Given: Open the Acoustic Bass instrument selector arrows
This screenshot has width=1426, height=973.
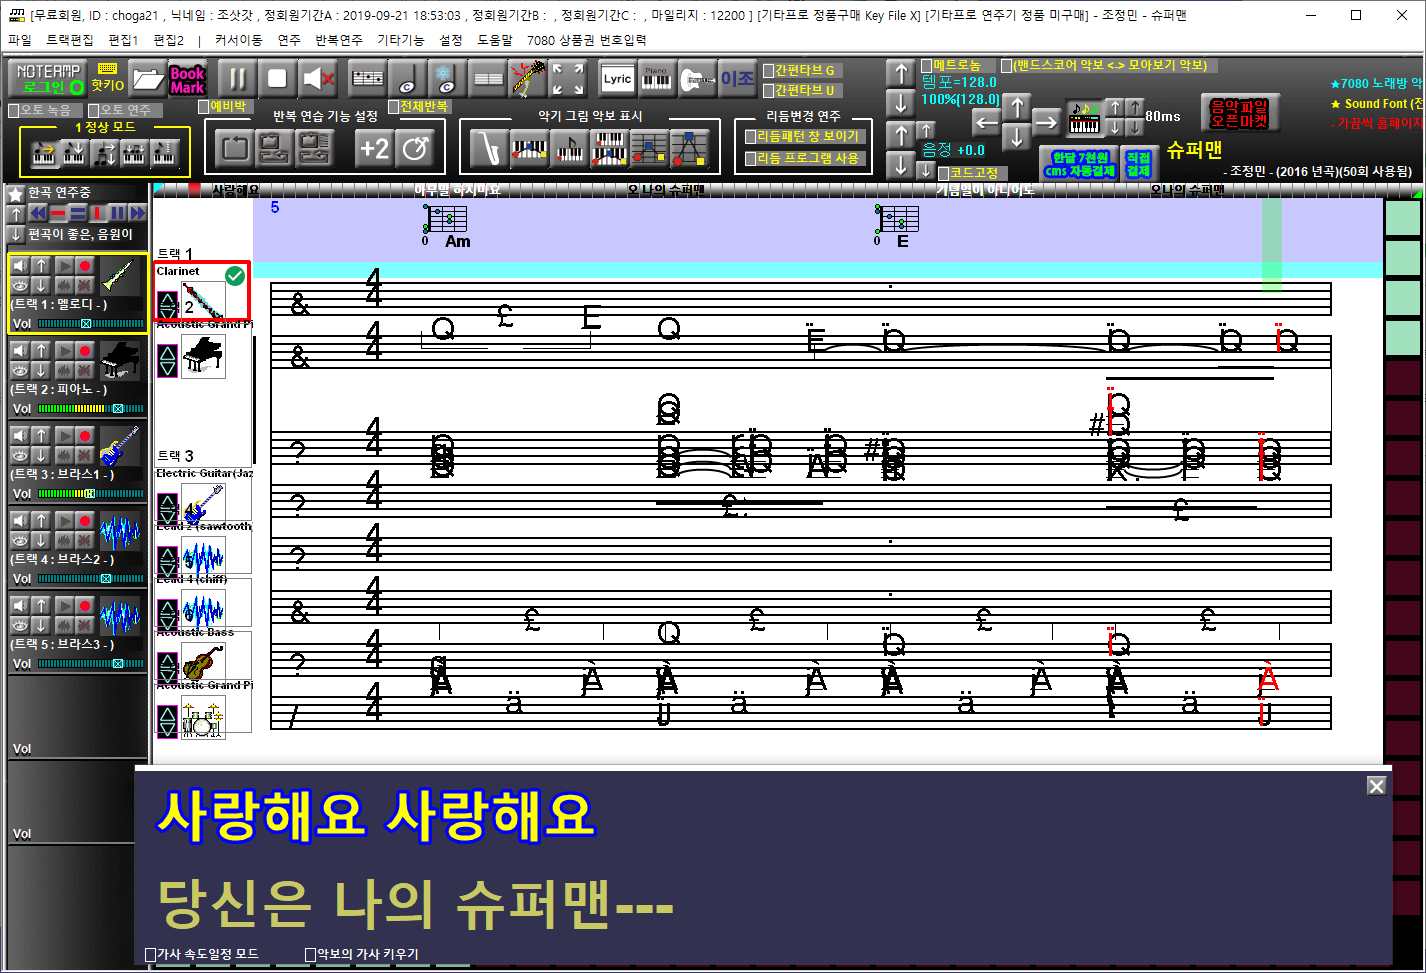Looking at the screenshot, I should [167, 666].
